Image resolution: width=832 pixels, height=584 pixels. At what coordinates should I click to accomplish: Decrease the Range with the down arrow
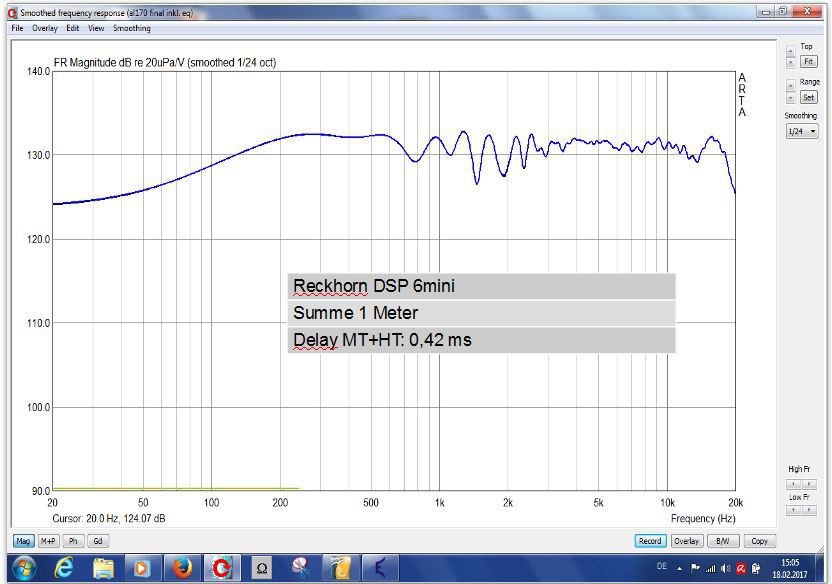pyautogui.click(x=791, y=98)
